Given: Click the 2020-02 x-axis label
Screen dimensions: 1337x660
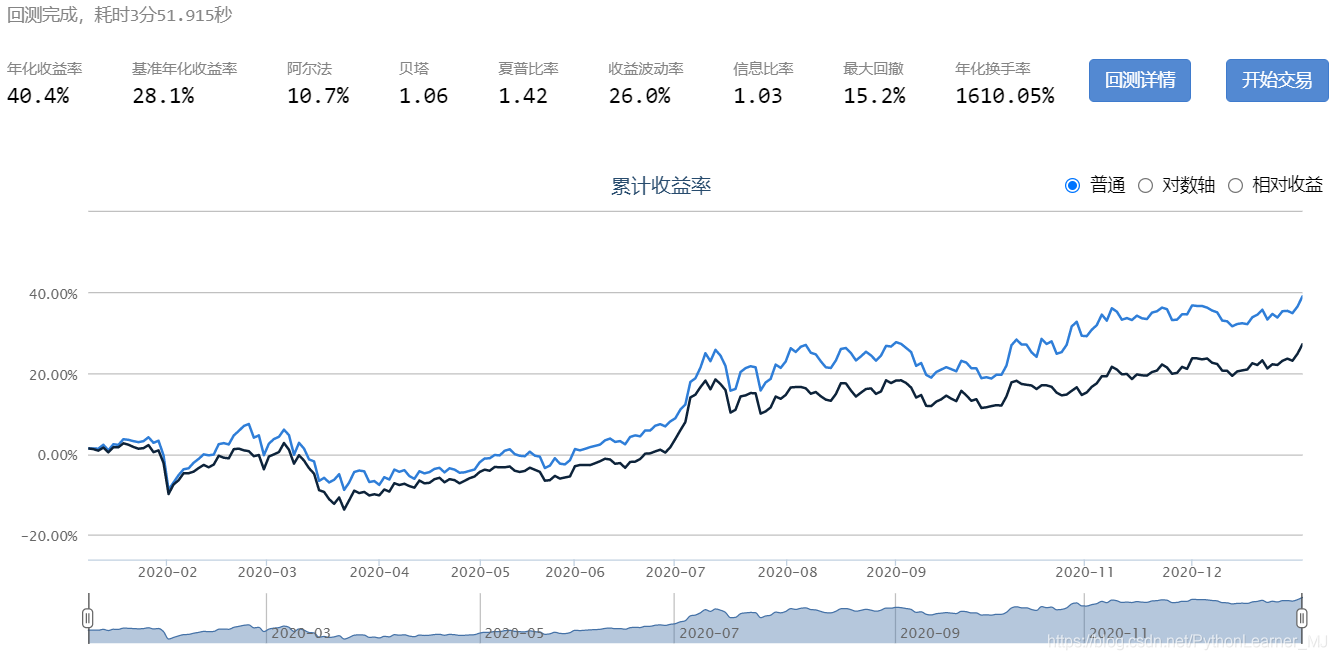Looking at the screenshot, I should tap(167, 573).
